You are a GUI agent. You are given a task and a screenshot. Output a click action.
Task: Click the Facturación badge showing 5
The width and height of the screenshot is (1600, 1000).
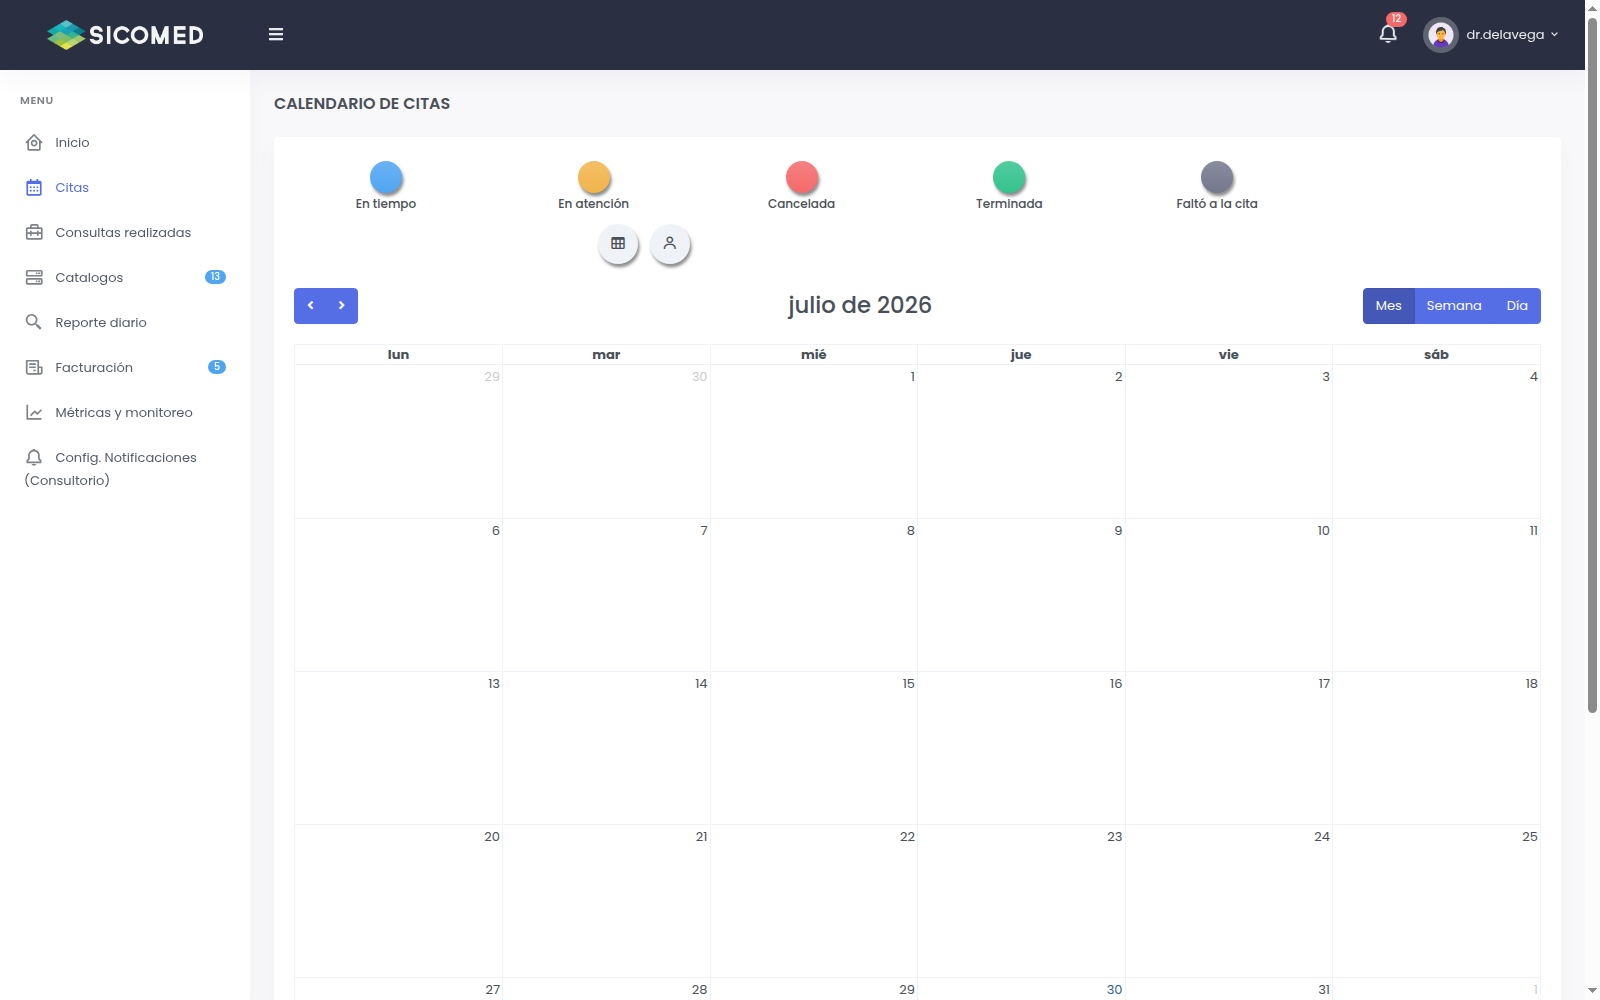[x=217, y=367]
